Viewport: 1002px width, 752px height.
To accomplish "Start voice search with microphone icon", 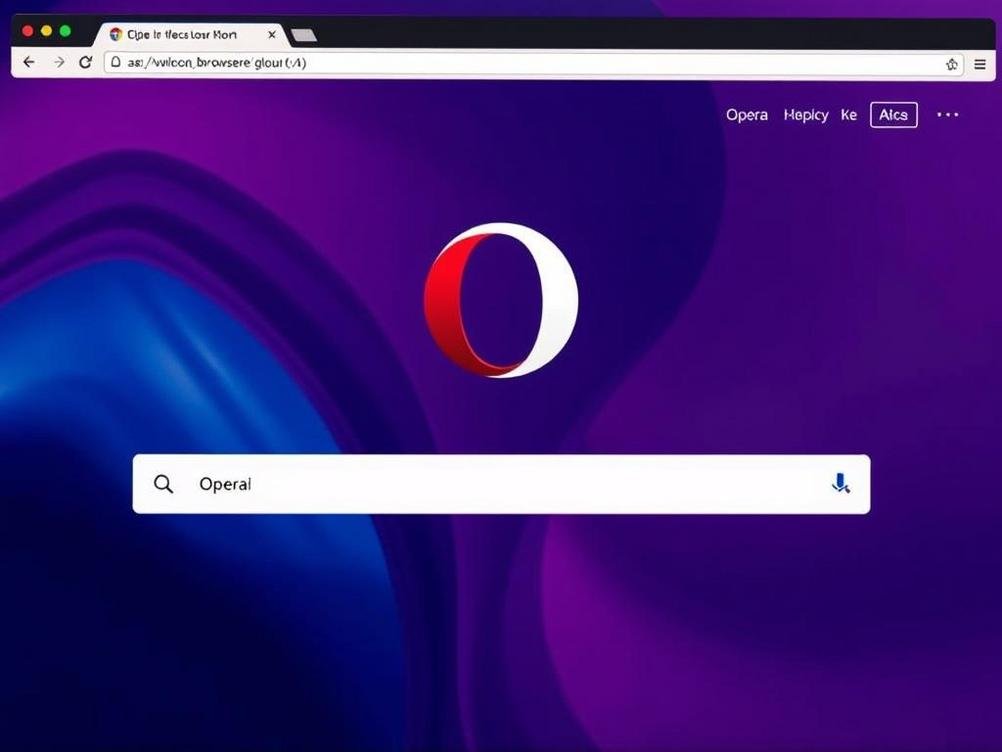I will [x=840, y=484].
